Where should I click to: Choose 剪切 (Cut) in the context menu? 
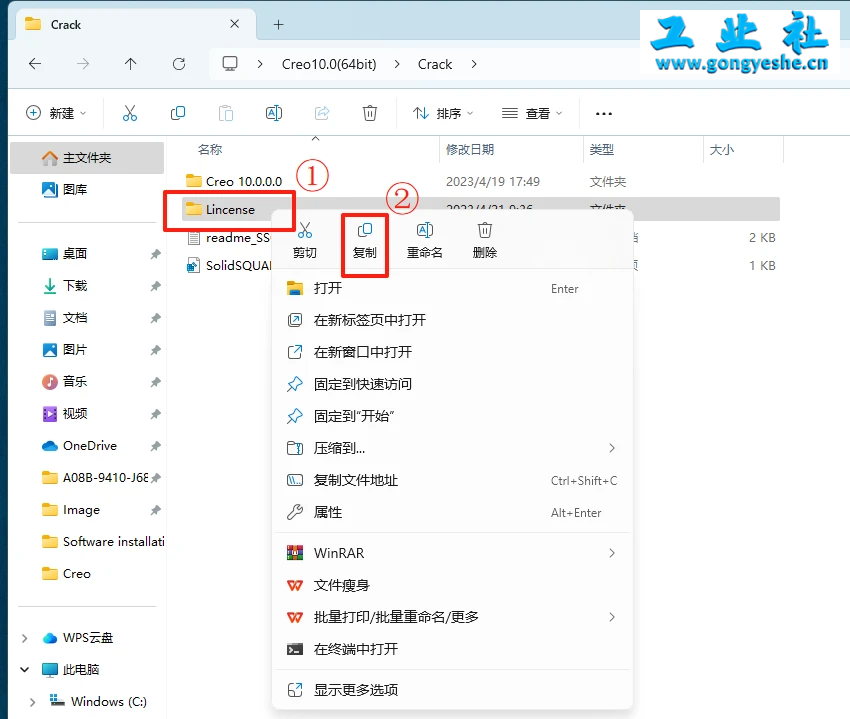click(x=305, y=240)
